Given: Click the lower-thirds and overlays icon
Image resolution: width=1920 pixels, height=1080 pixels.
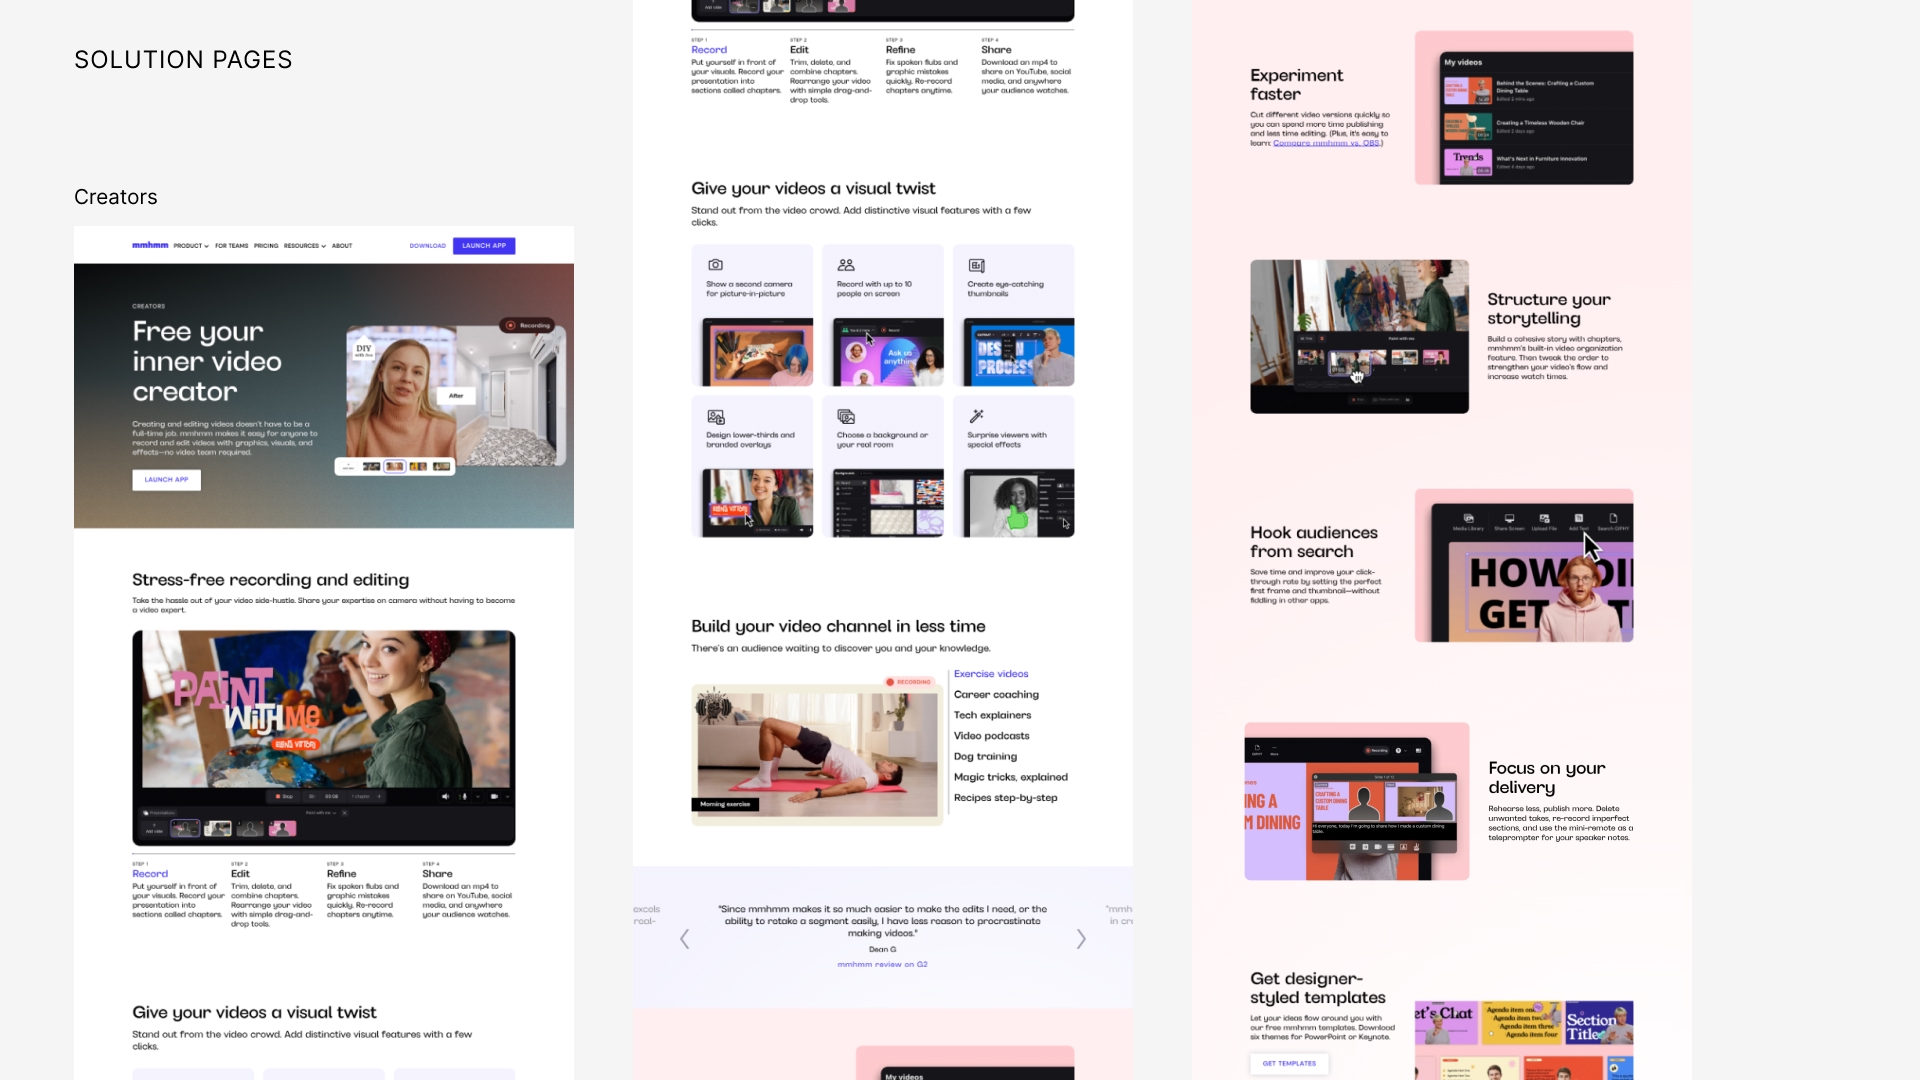Looking at the screenshot, I should [x=715, y=416].
